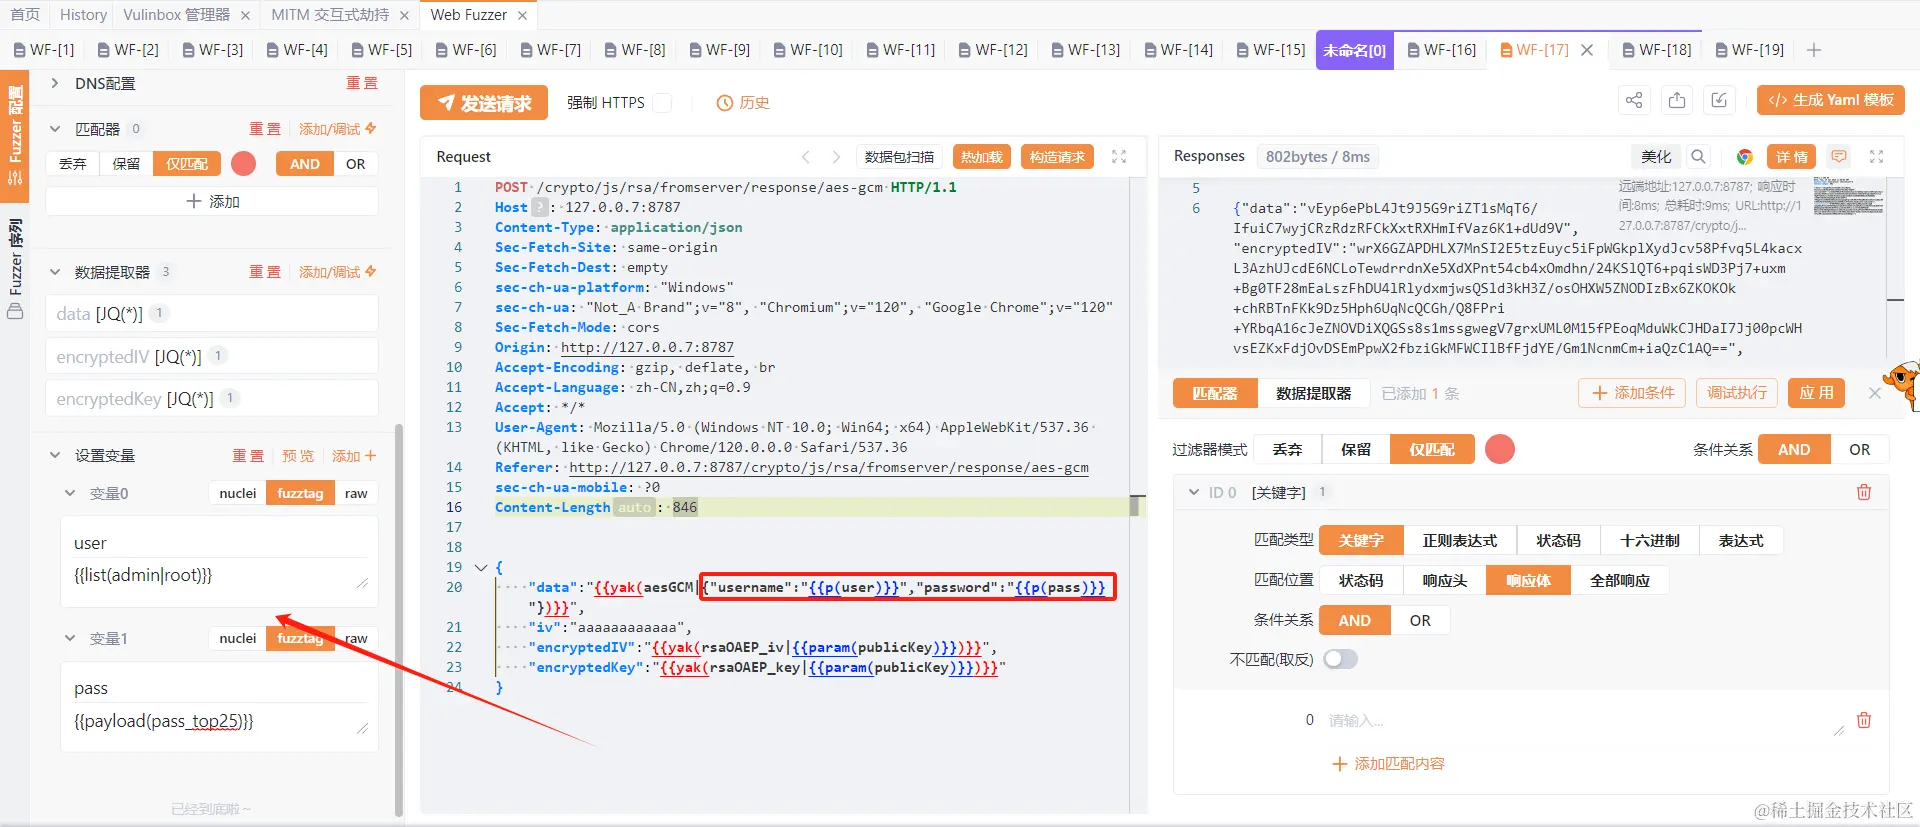The image size is (1920, 827).
Task: Collapse 变量1 entry
Action: tap(70, 638)
